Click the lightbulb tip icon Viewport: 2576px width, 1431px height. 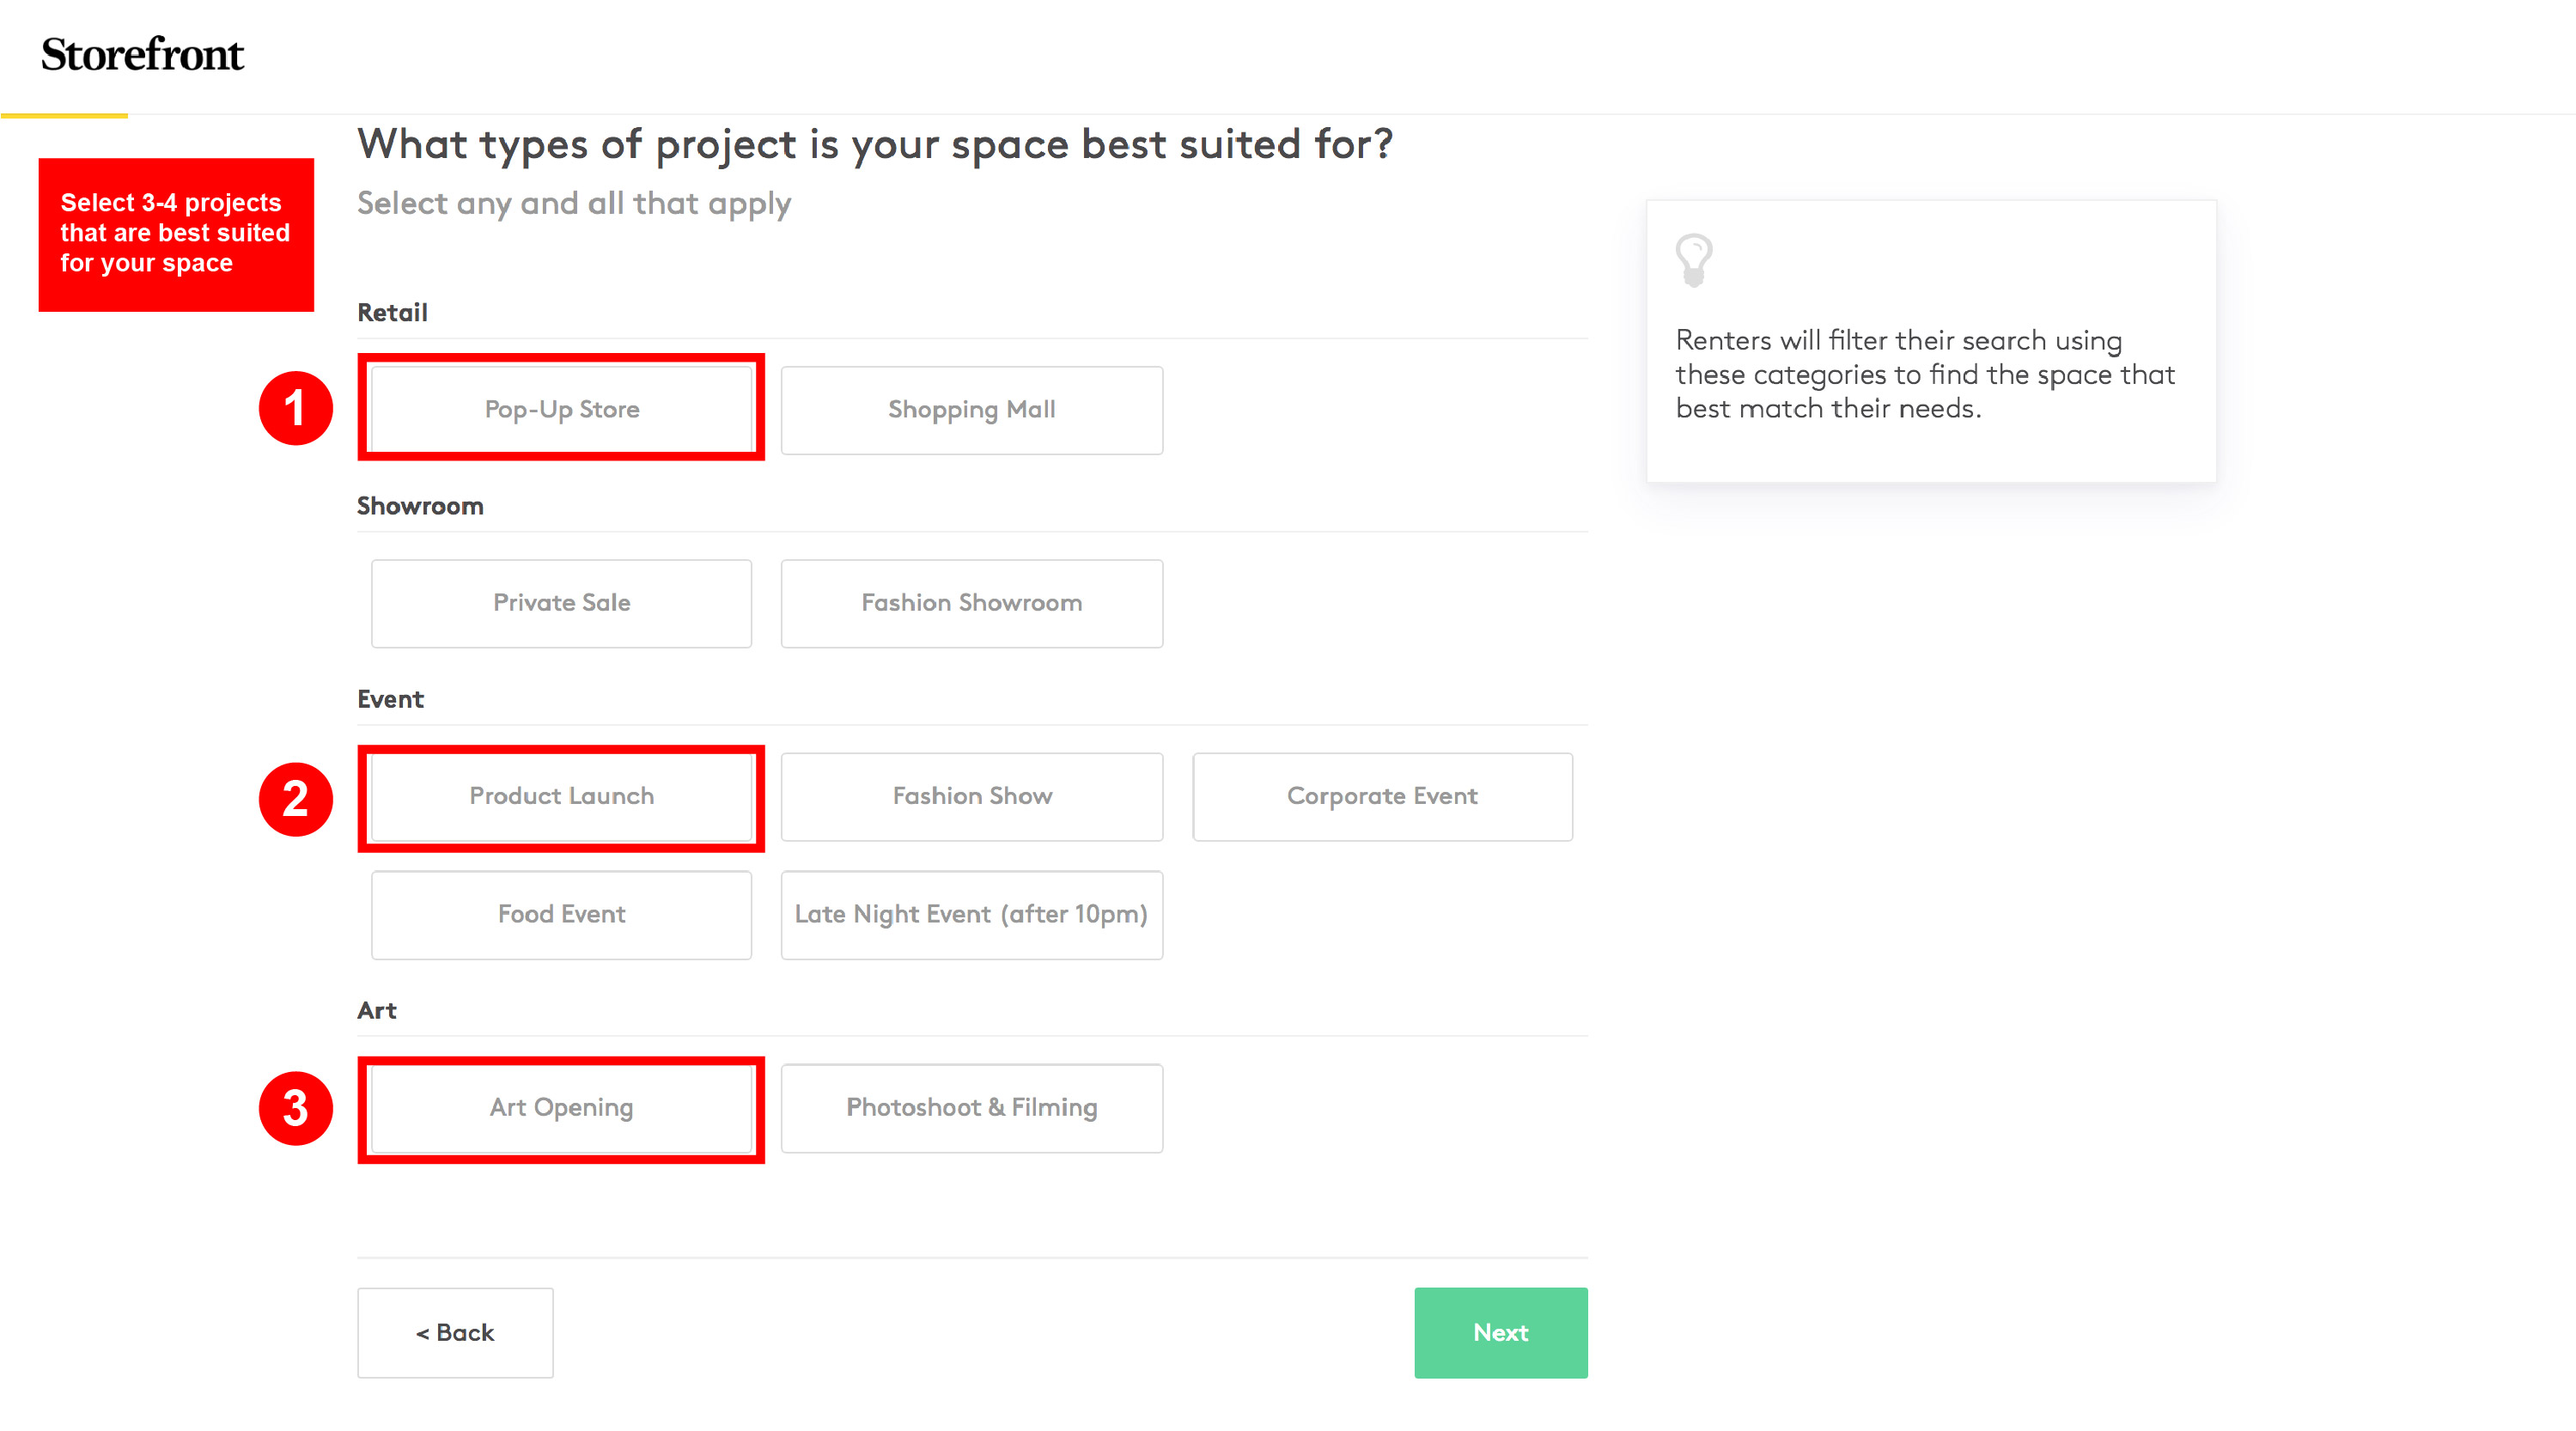(x=1693, y=260)
